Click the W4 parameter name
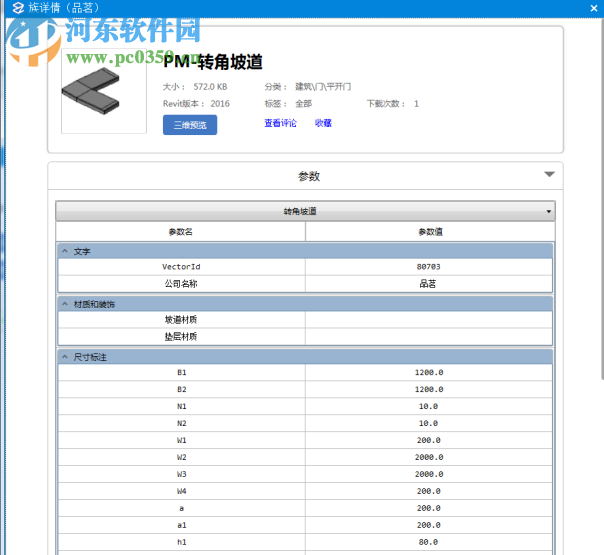604x555 pixels. 182,491
